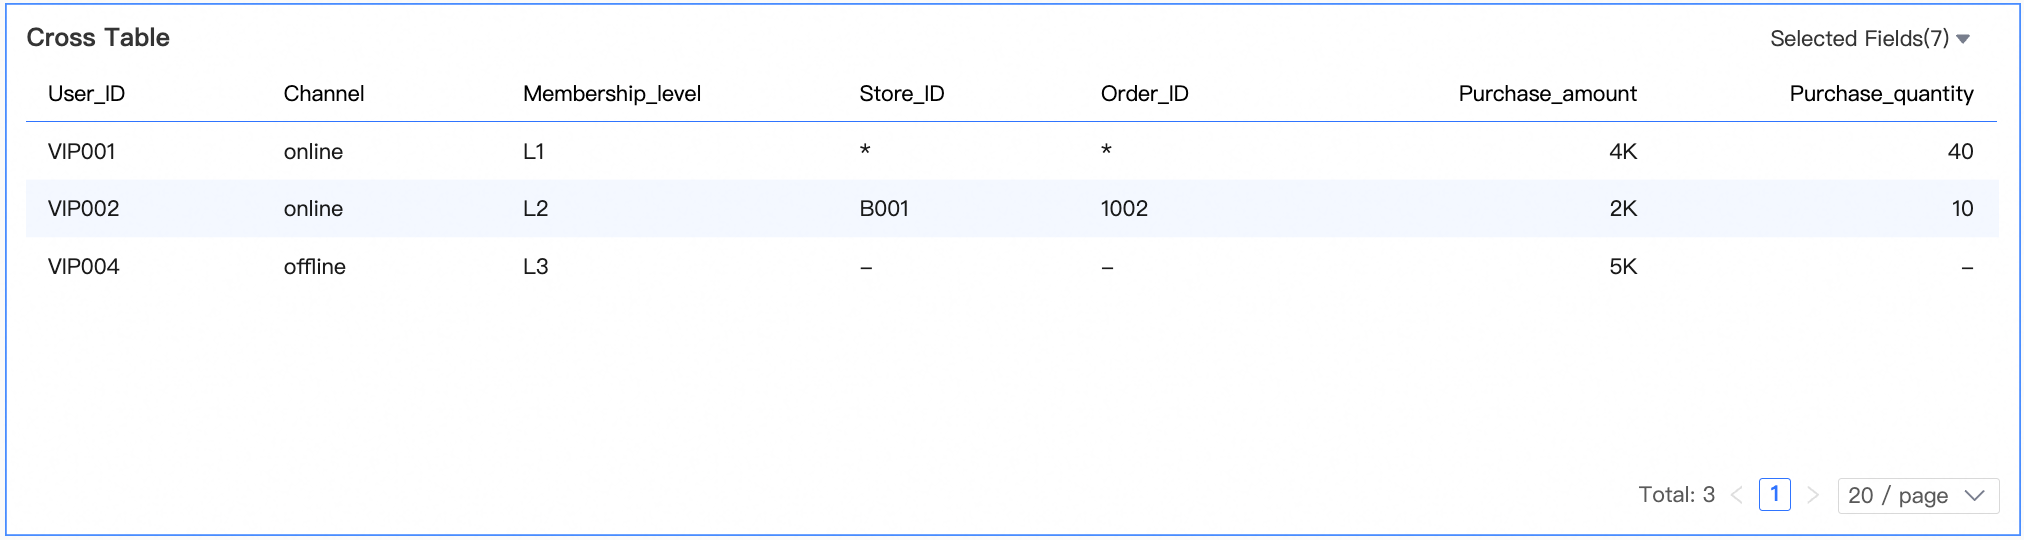The height and width of the screenshot is (540, 2024).
Task: Click the Order_ID column header
Action: click(1145, 94)
